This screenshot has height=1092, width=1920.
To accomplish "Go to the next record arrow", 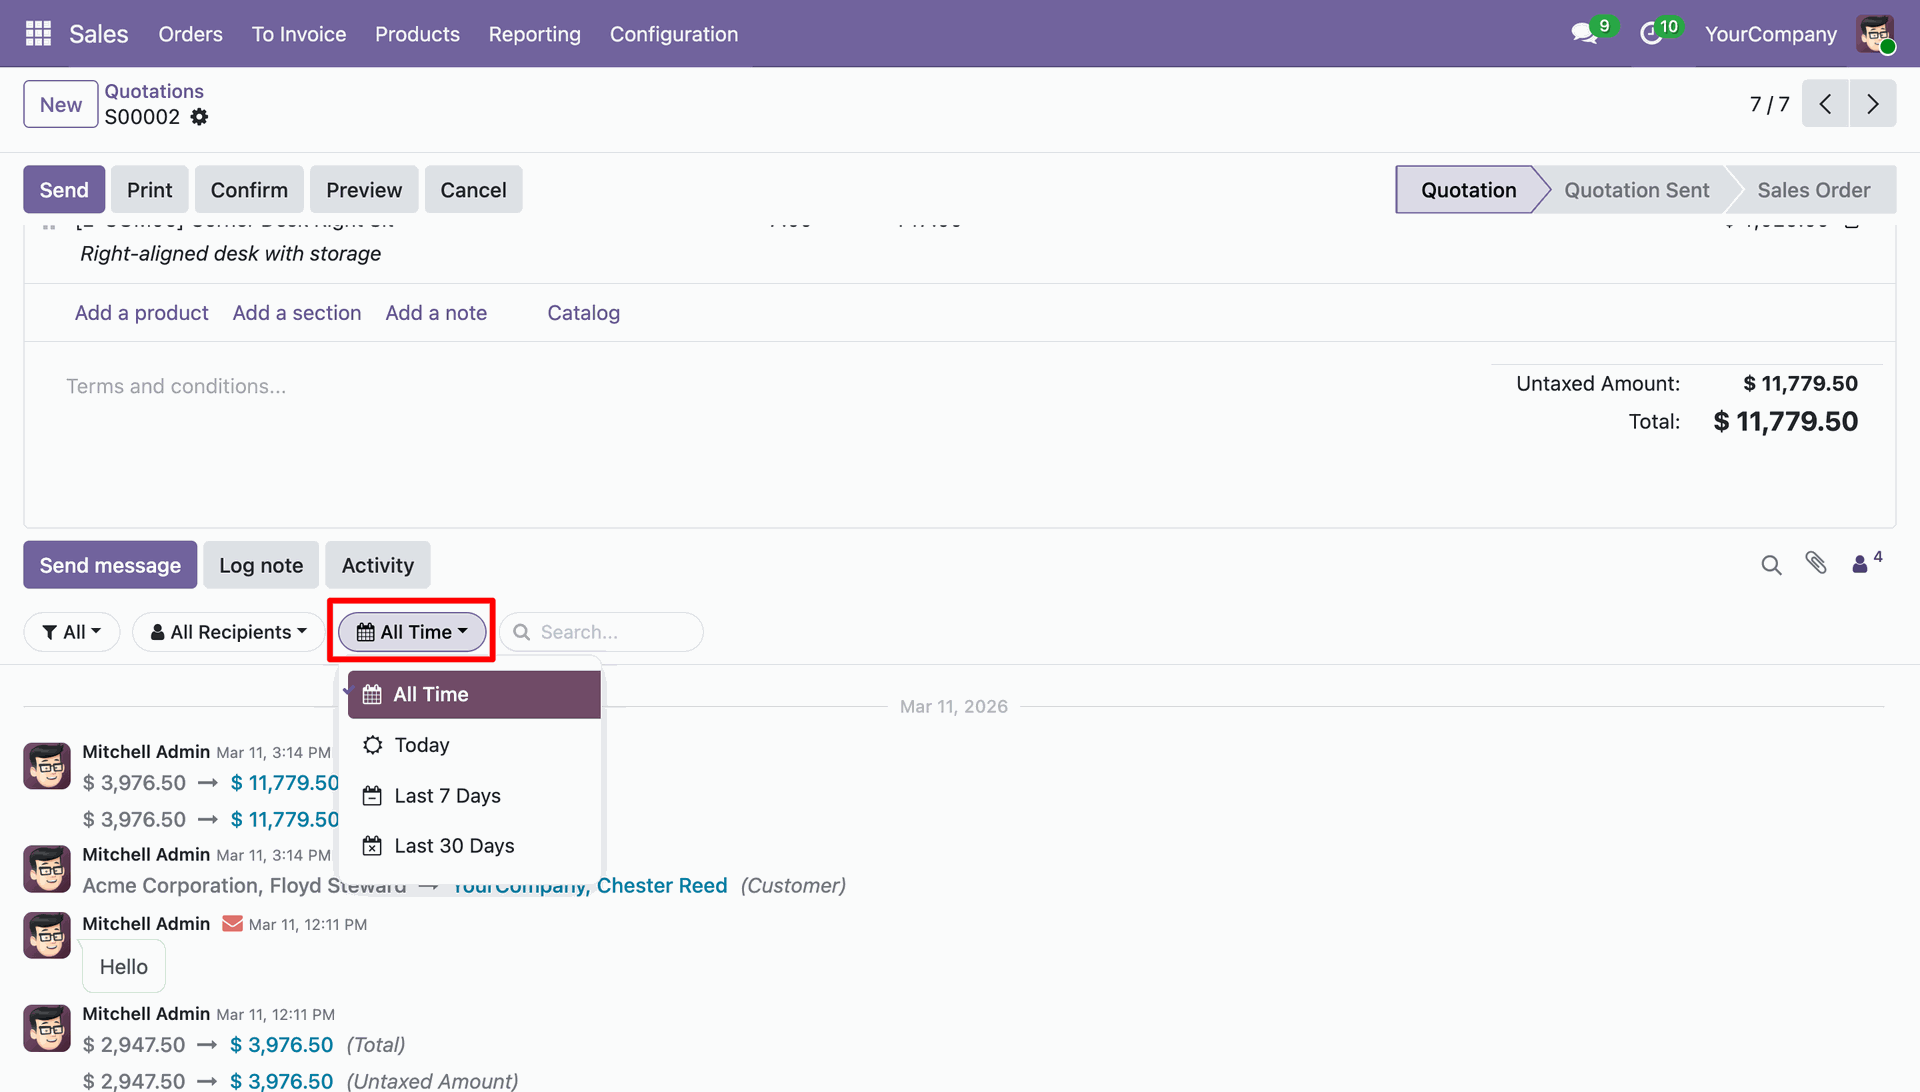I will (x=1872, y=104).
